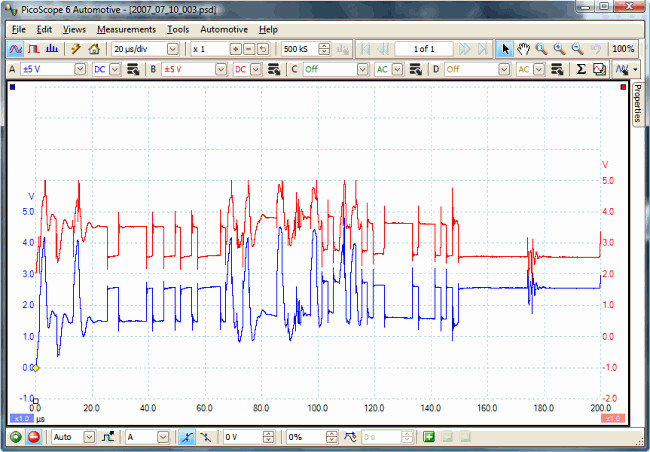Click the Spectrum mode icon
Image resolution: width=650 pixels, height=452 pixels.
click(51, 49)
